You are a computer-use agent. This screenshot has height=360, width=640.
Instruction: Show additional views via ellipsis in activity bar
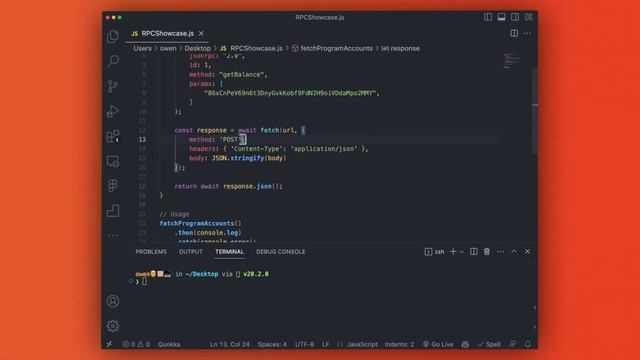click(x=113, y=236)
